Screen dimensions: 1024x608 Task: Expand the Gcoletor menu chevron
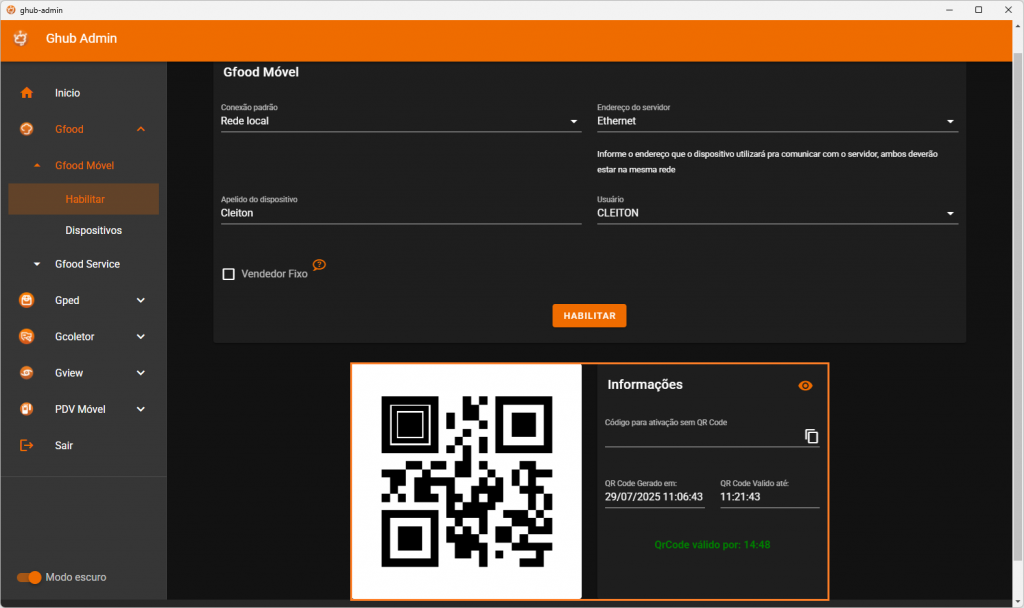(140, 336)
